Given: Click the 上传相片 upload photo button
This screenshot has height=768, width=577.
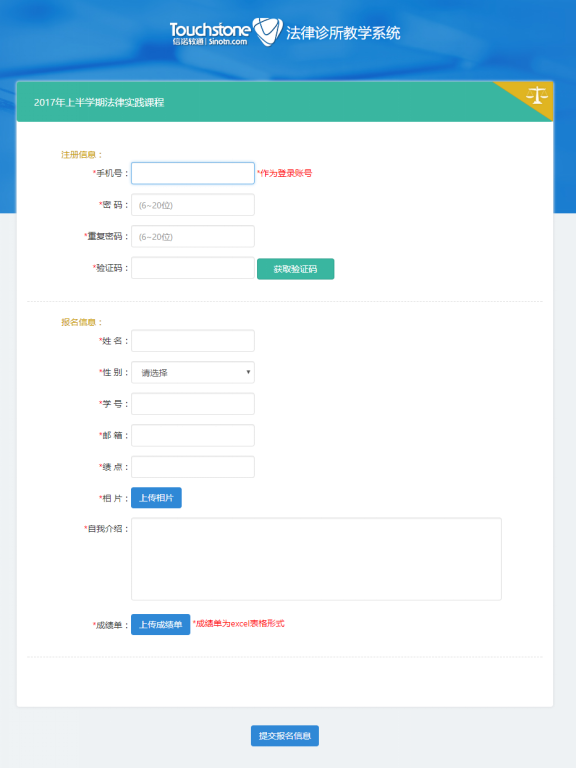Looking at the screenshot, I should point(156,498).
